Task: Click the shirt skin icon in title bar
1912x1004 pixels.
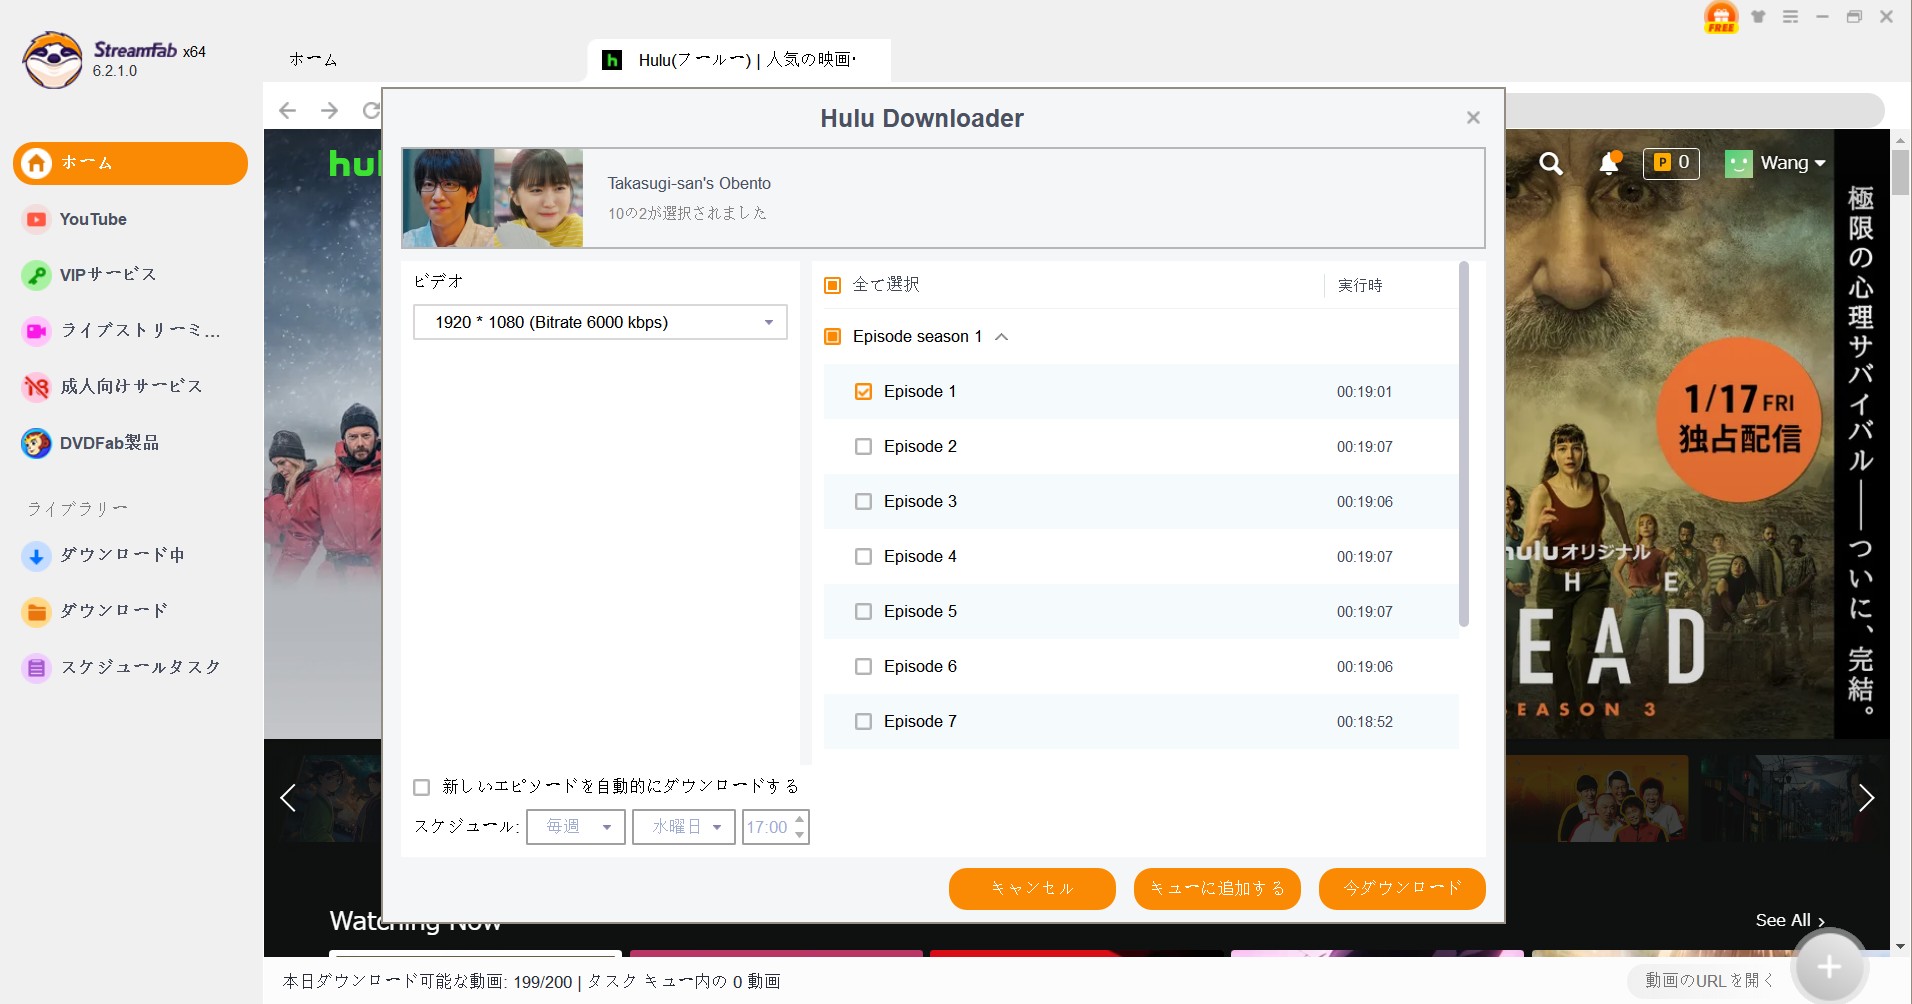Action: tap(1758, 17)
